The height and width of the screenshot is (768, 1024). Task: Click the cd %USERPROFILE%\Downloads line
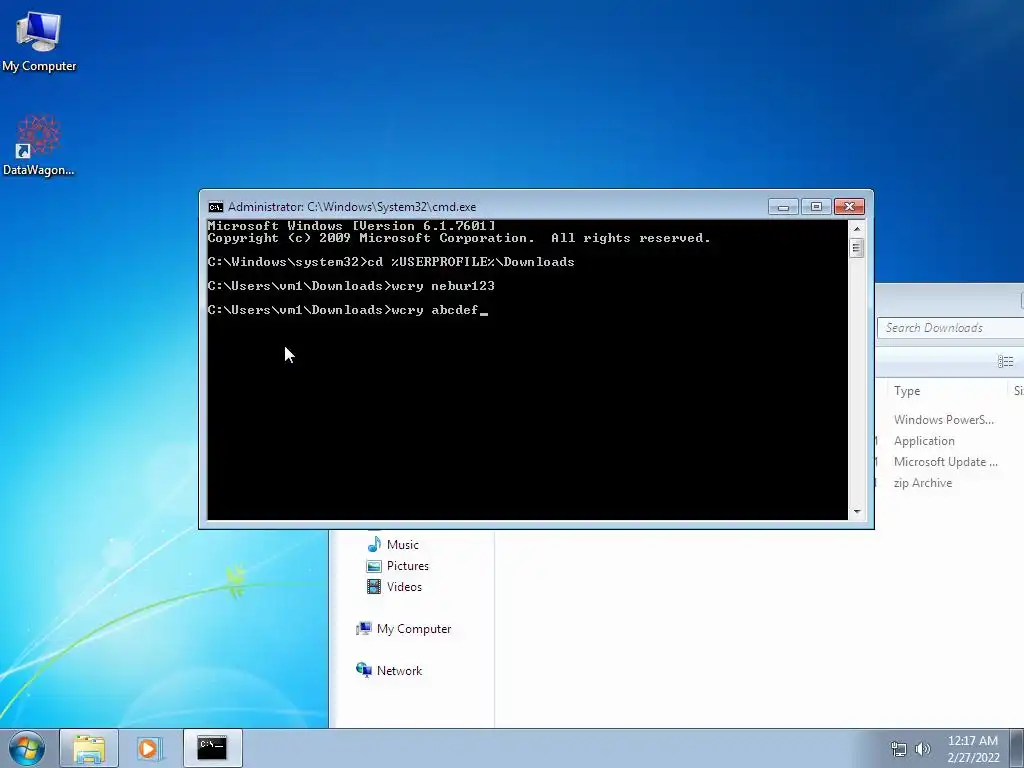[391, 262]
